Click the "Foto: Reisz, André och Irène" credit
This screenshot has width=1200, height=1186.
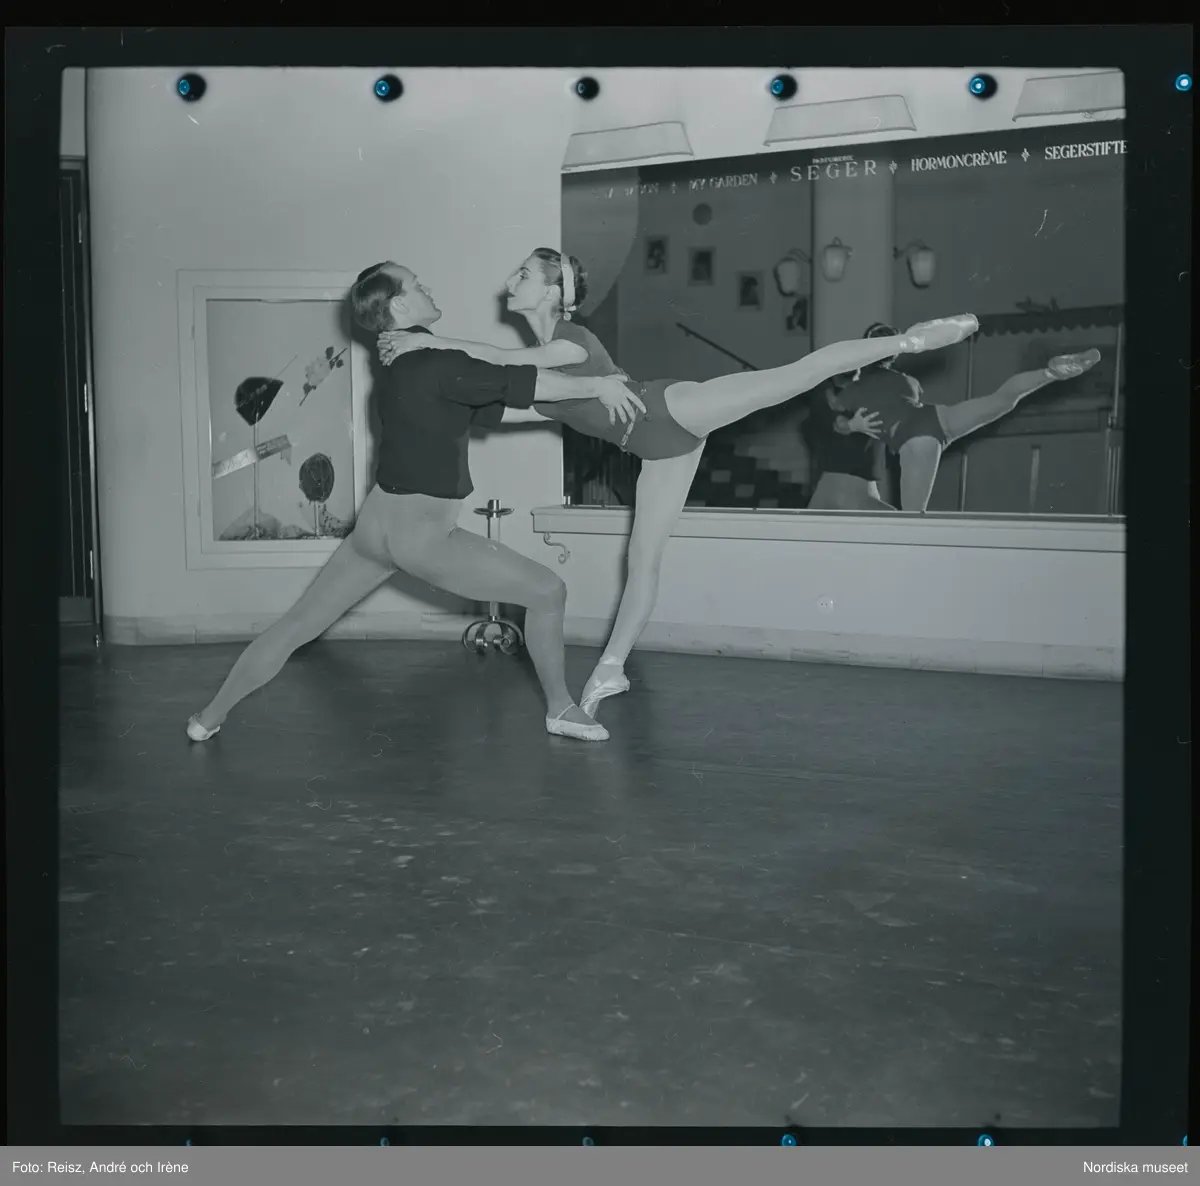100,1167
